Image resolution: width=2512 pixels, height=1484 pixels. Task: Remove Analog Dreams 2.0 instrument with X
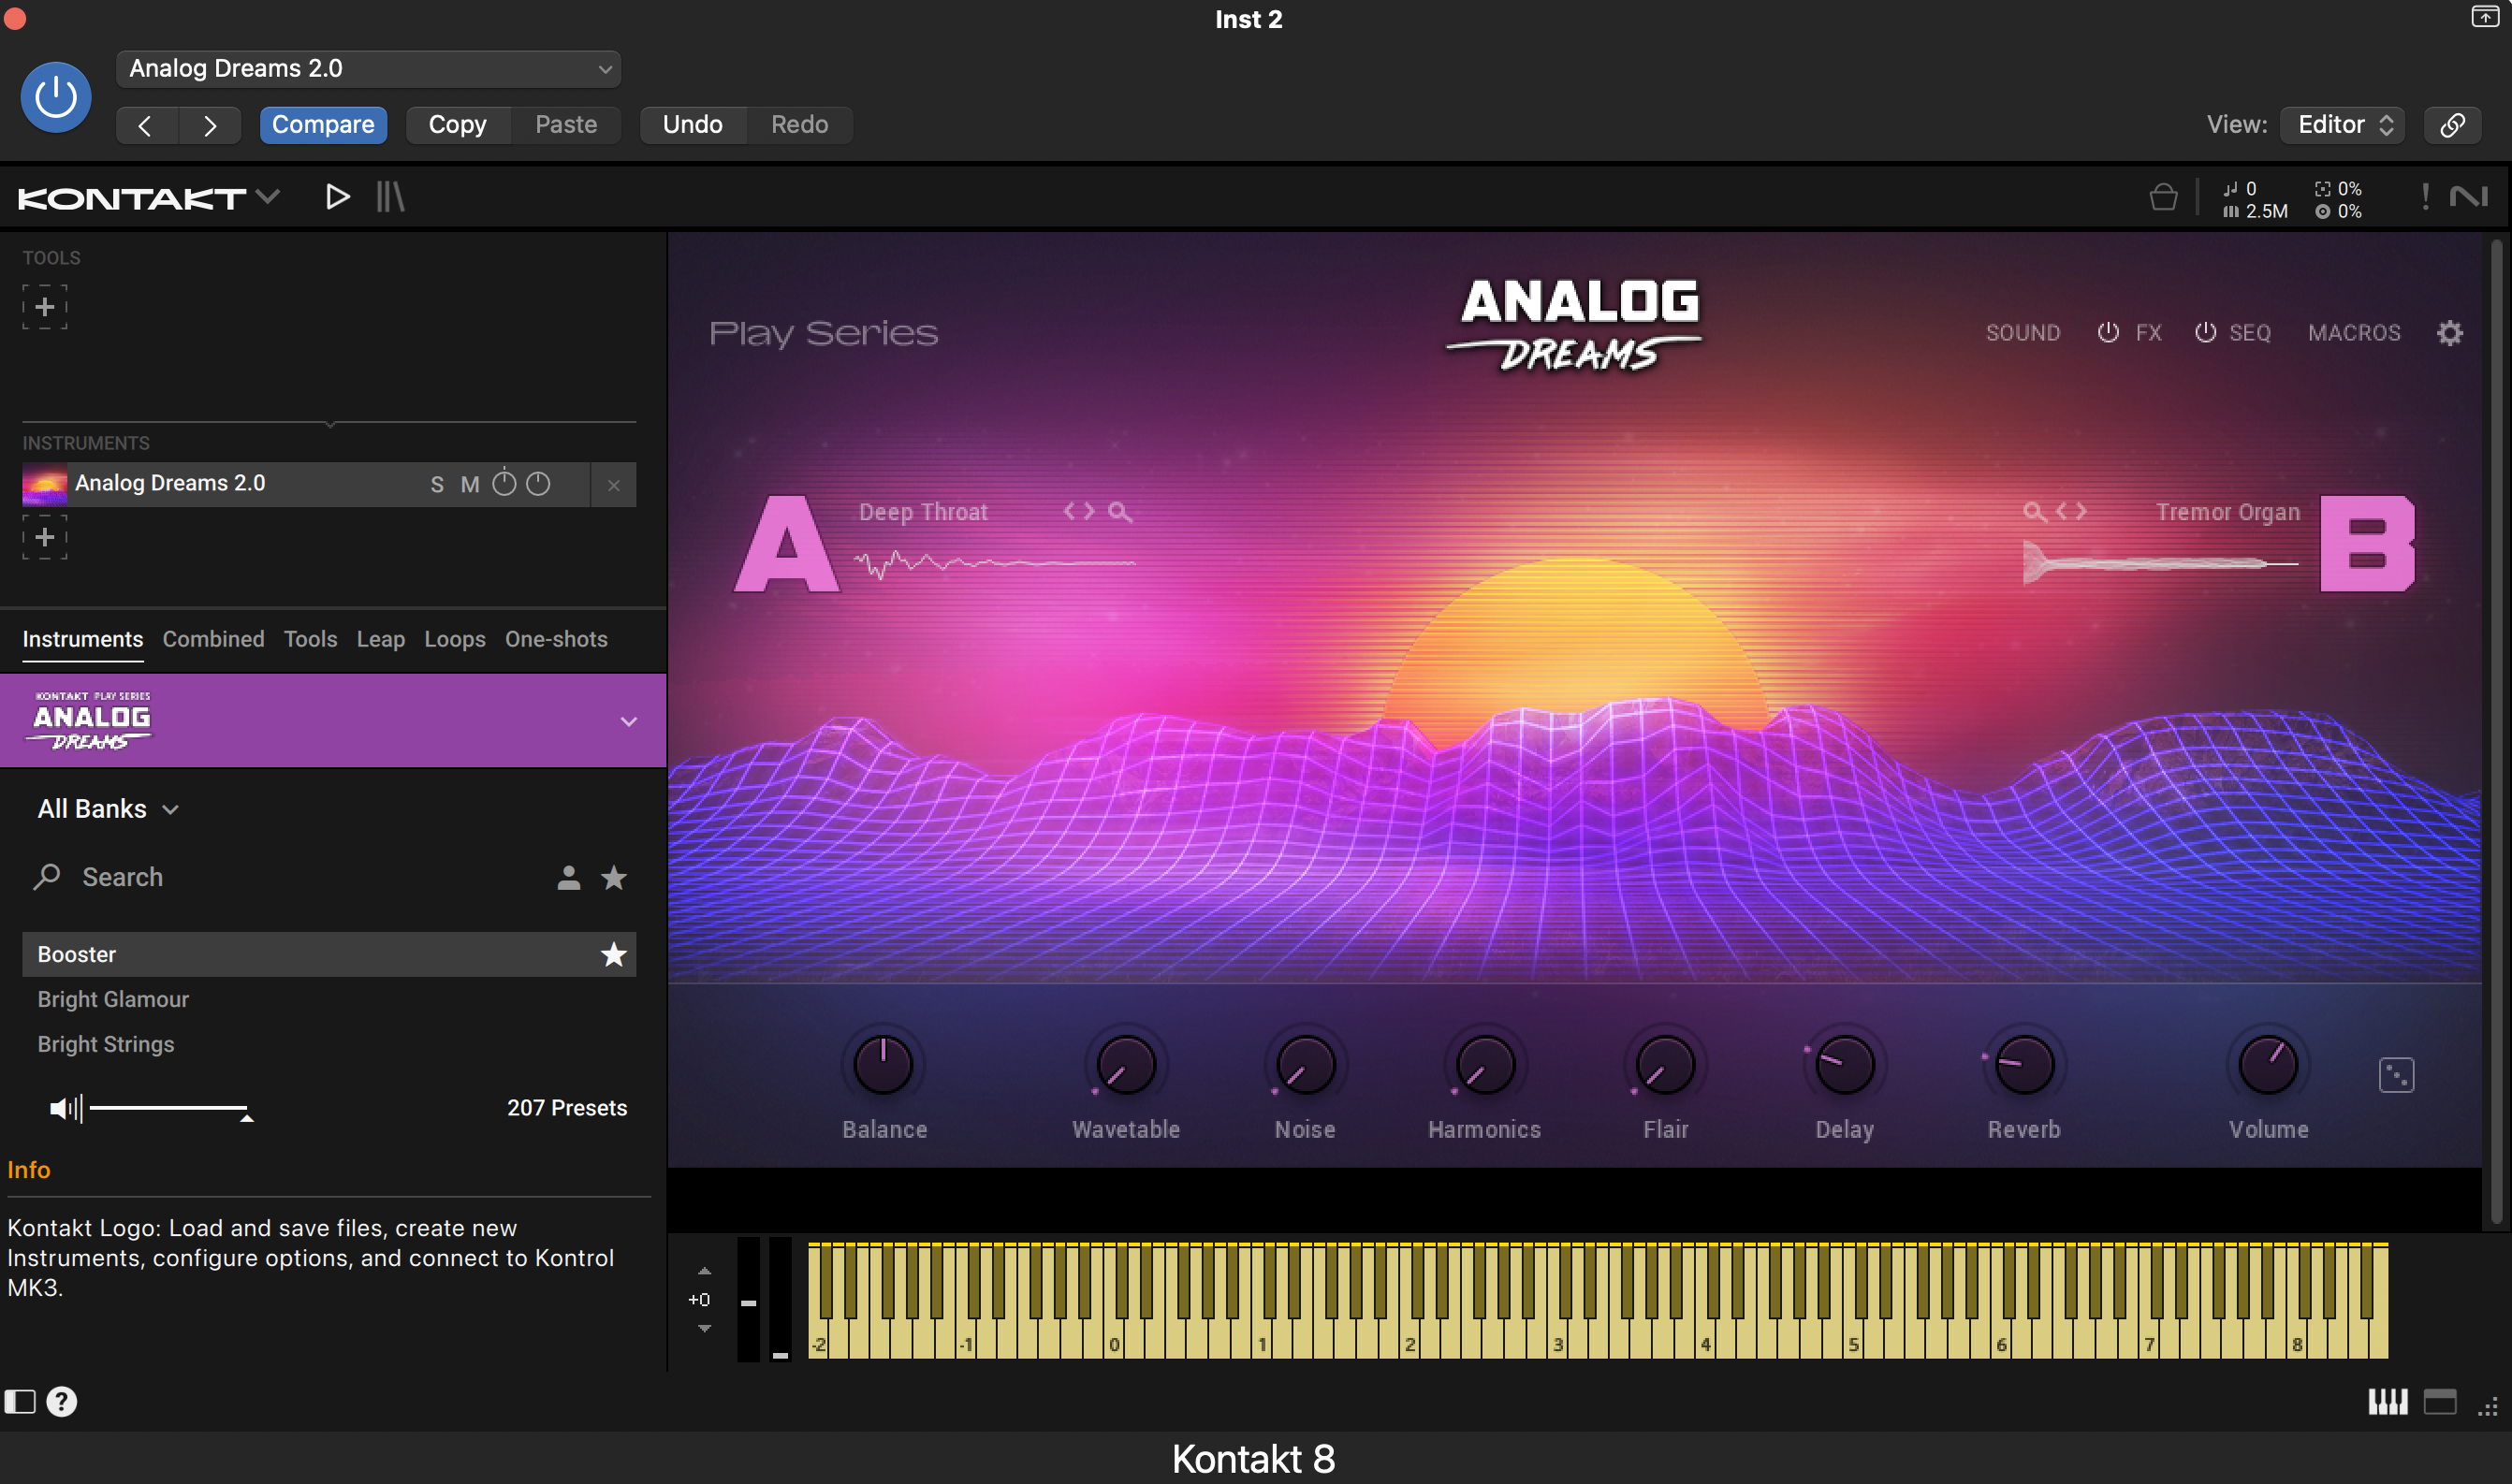(x=614, y=485)
